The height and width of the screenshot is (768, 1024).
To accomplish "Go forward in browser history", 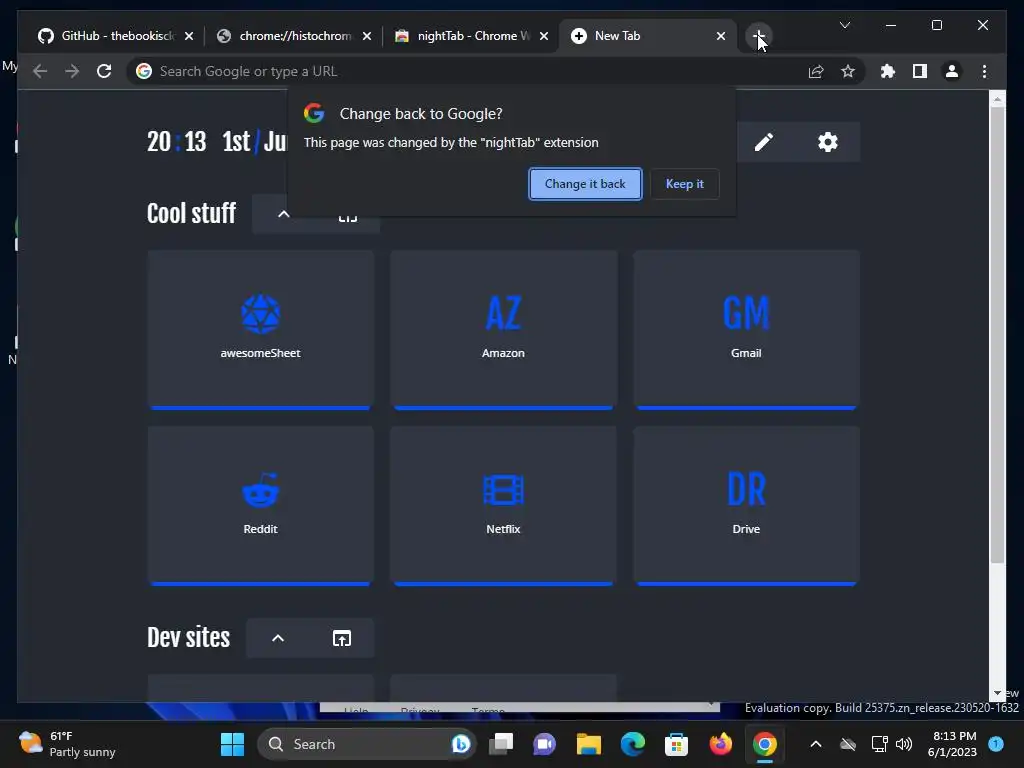I will coord(72,71).
